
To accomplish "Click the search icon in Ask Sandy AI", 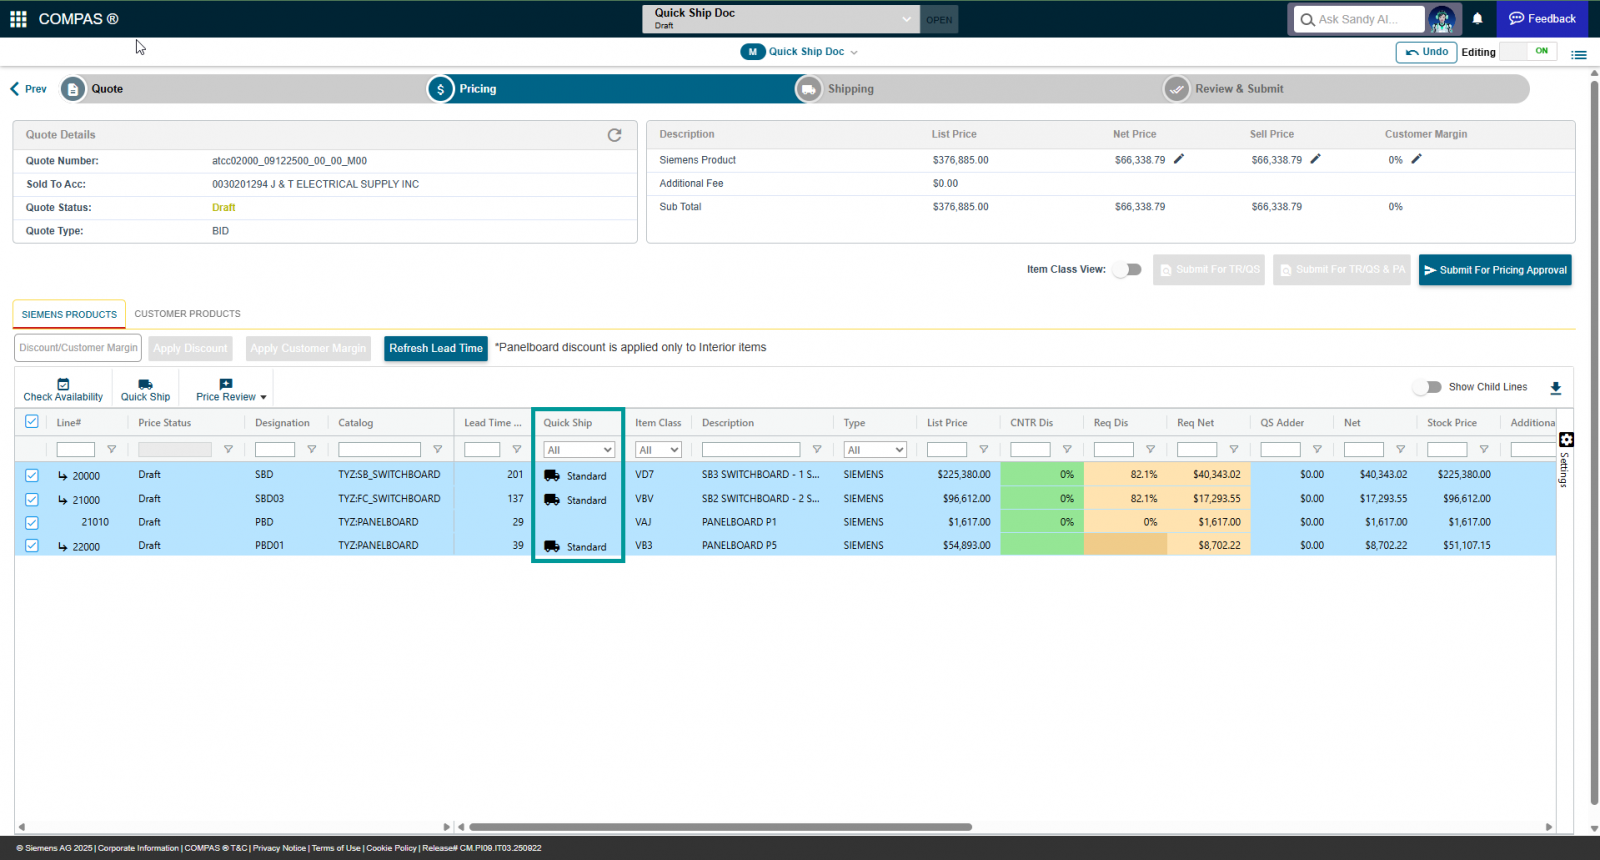I will [x=1307, y=19].
